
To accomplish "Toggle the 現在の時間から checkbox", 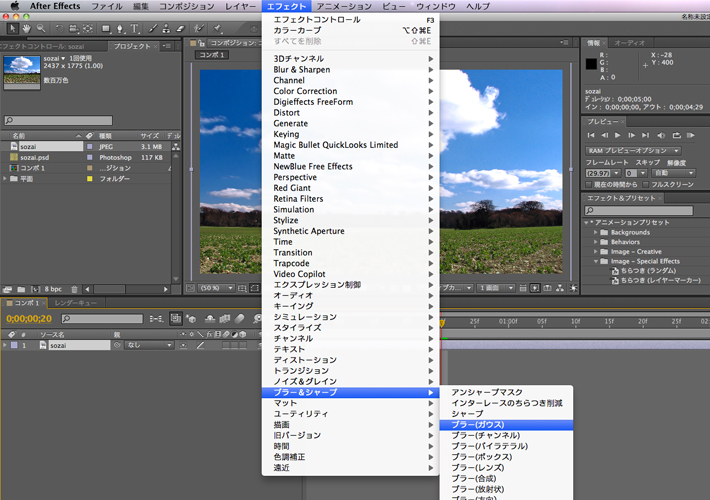I will [590, 185].
